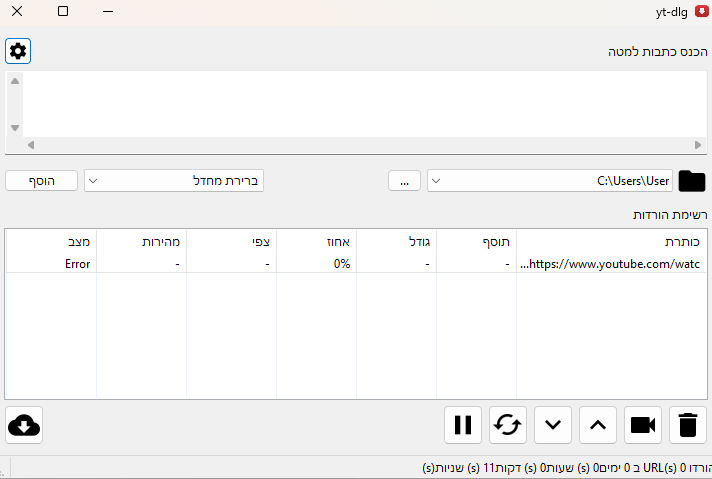The height and width of the screenshot is (479, 712).
Task: Click the תוסף column header
Action: pyautogui.click(x=476, y=242)
